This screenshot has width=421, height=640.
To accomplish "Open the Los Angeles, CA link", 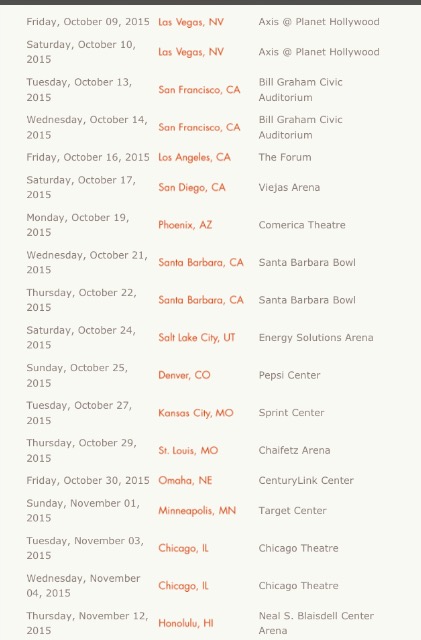I will click(x=194, y=158).
